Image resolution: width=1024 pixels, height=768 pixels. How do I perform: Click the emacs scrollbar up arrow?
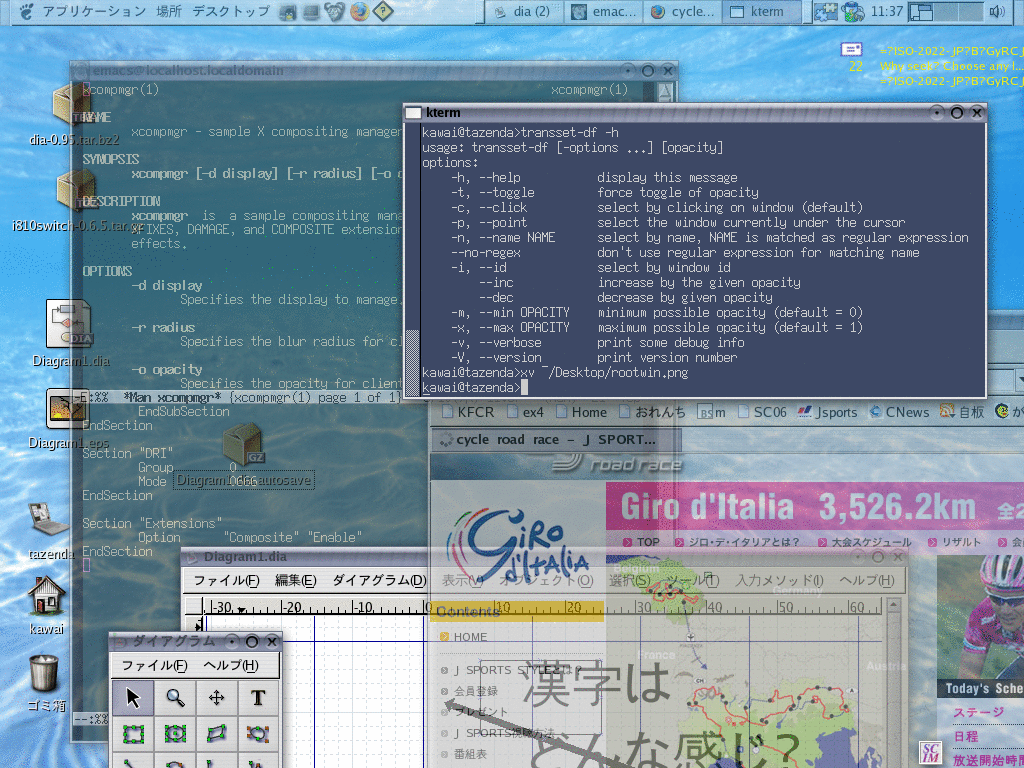664,91
